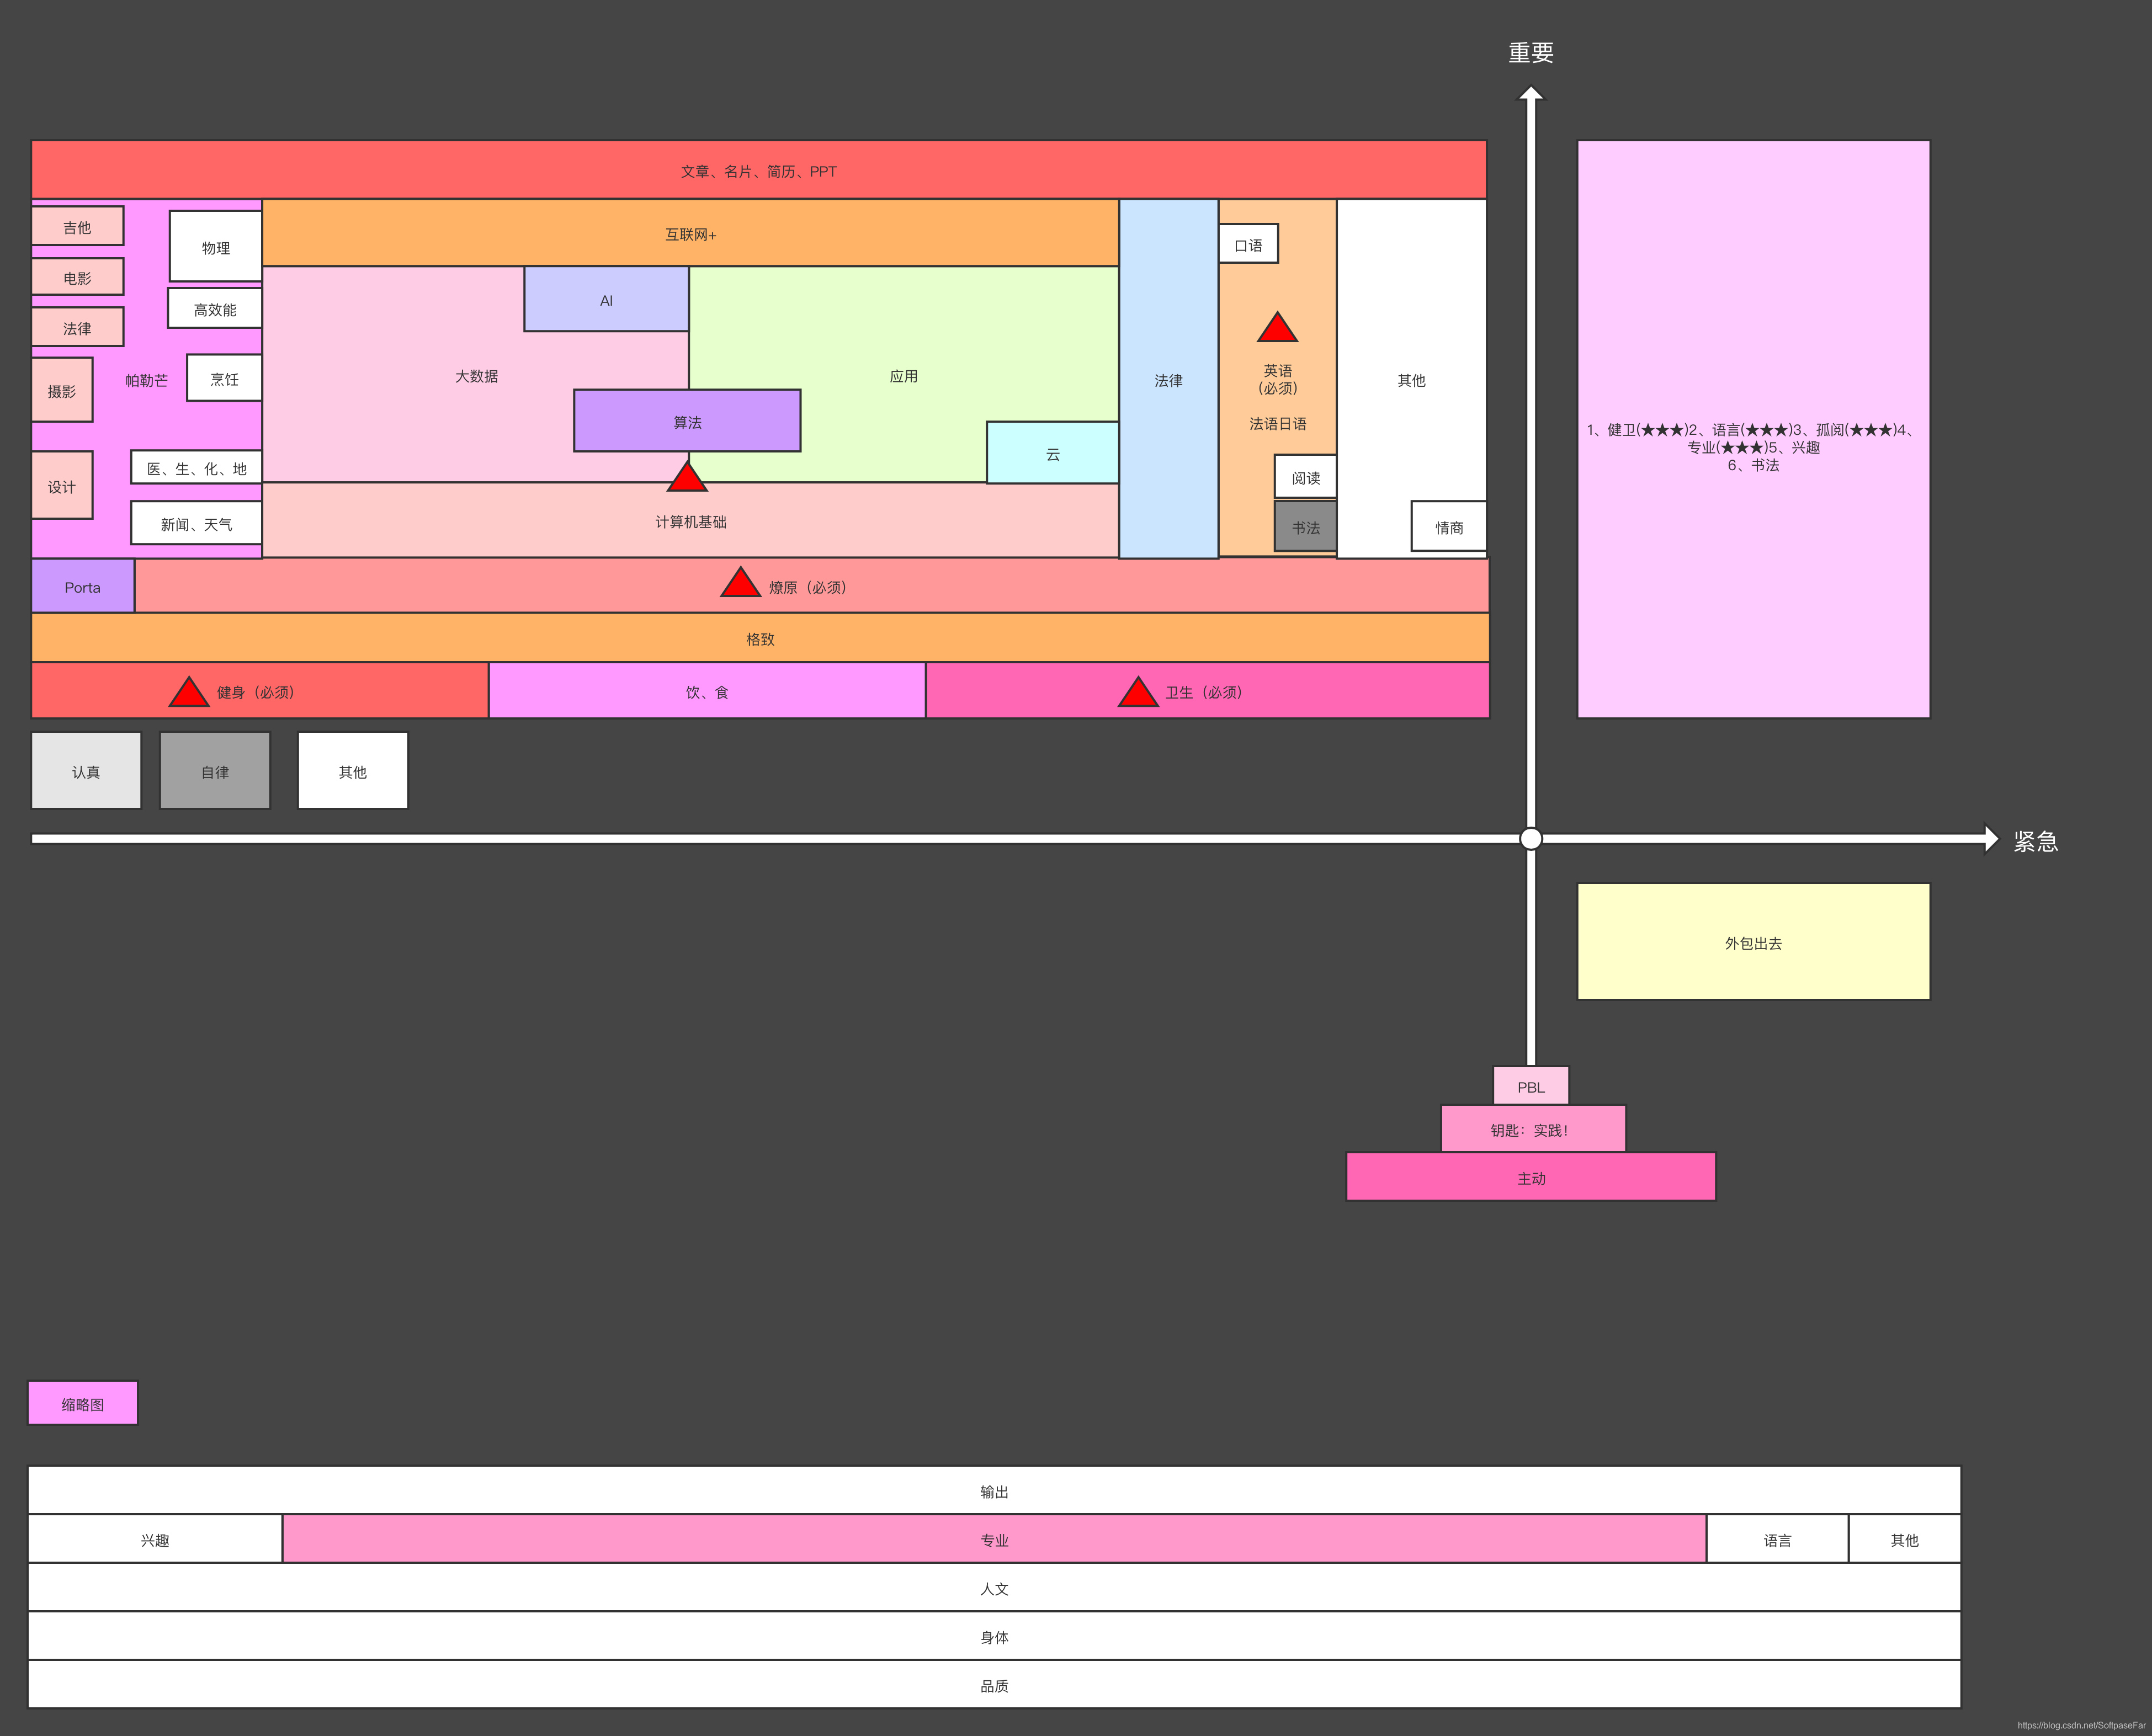Click the 主动 pink bar

click(x=1531, y=1177)
